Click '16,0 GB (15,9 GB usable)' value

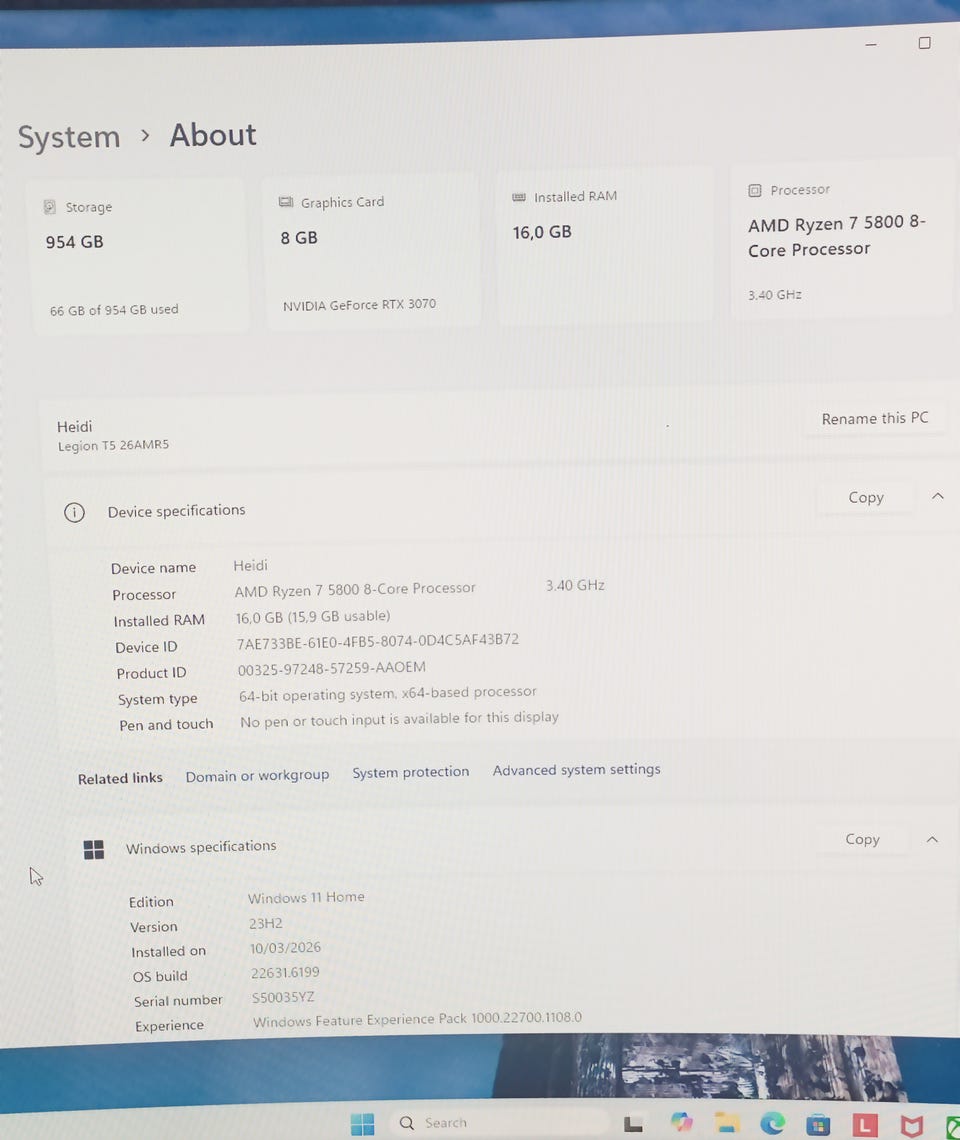coord(313,617)
